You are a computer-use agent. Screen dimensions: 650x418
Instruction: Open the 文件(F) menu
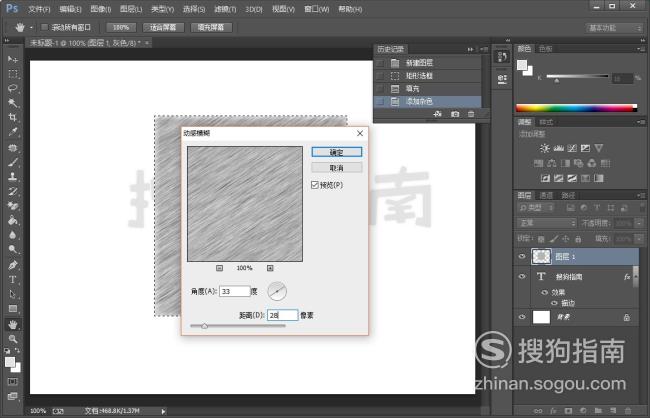(39, 9)
